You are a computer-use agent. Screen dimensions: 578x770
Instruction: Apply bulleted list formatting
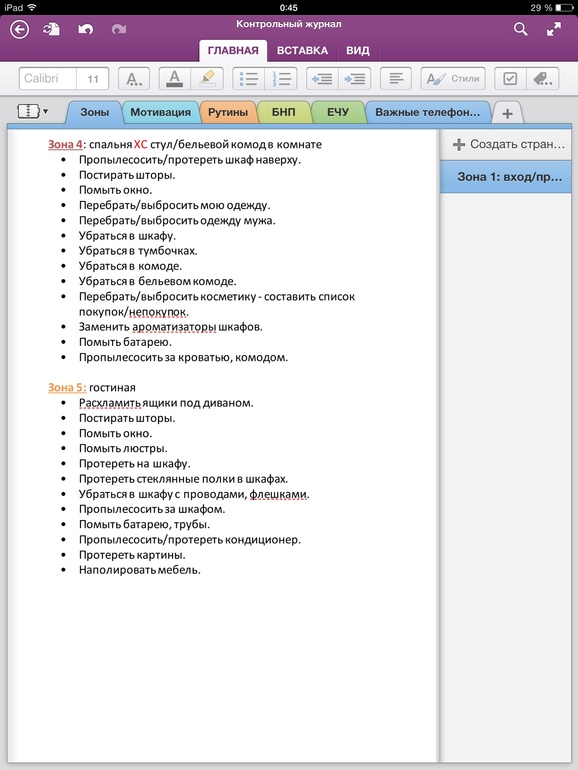(249, 79)
